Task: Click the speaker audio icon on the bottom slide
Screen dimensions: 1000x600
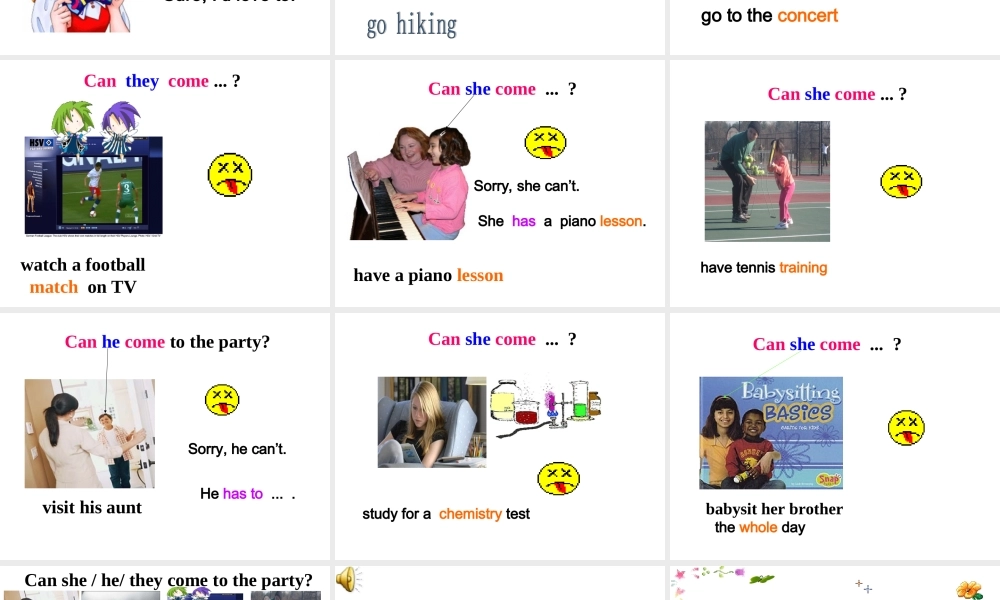Action: pyautogui.click(x=348, y=579)
